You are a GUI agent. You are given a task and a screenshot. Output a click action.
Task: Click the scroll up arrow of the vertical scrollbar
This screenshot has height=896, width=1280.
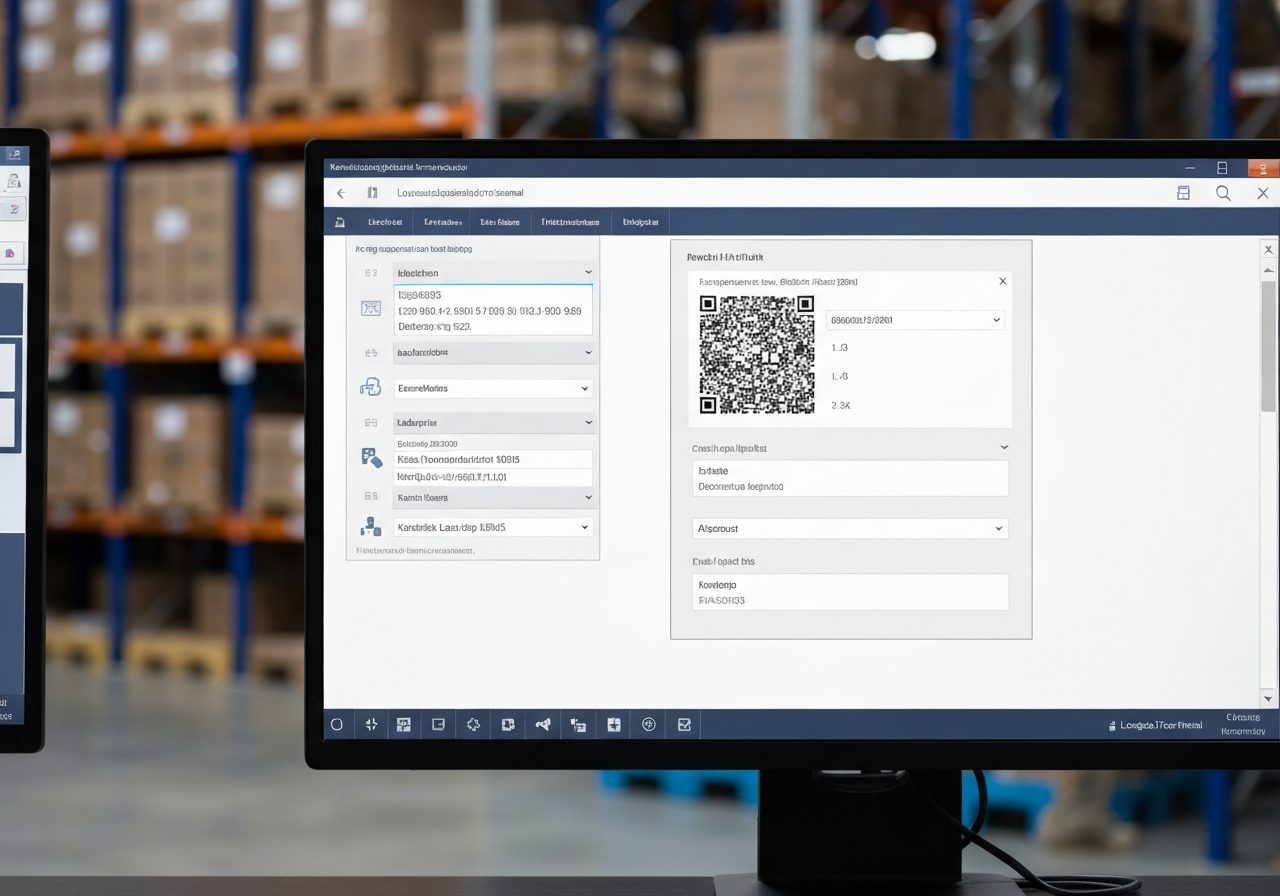(1269, 269)
